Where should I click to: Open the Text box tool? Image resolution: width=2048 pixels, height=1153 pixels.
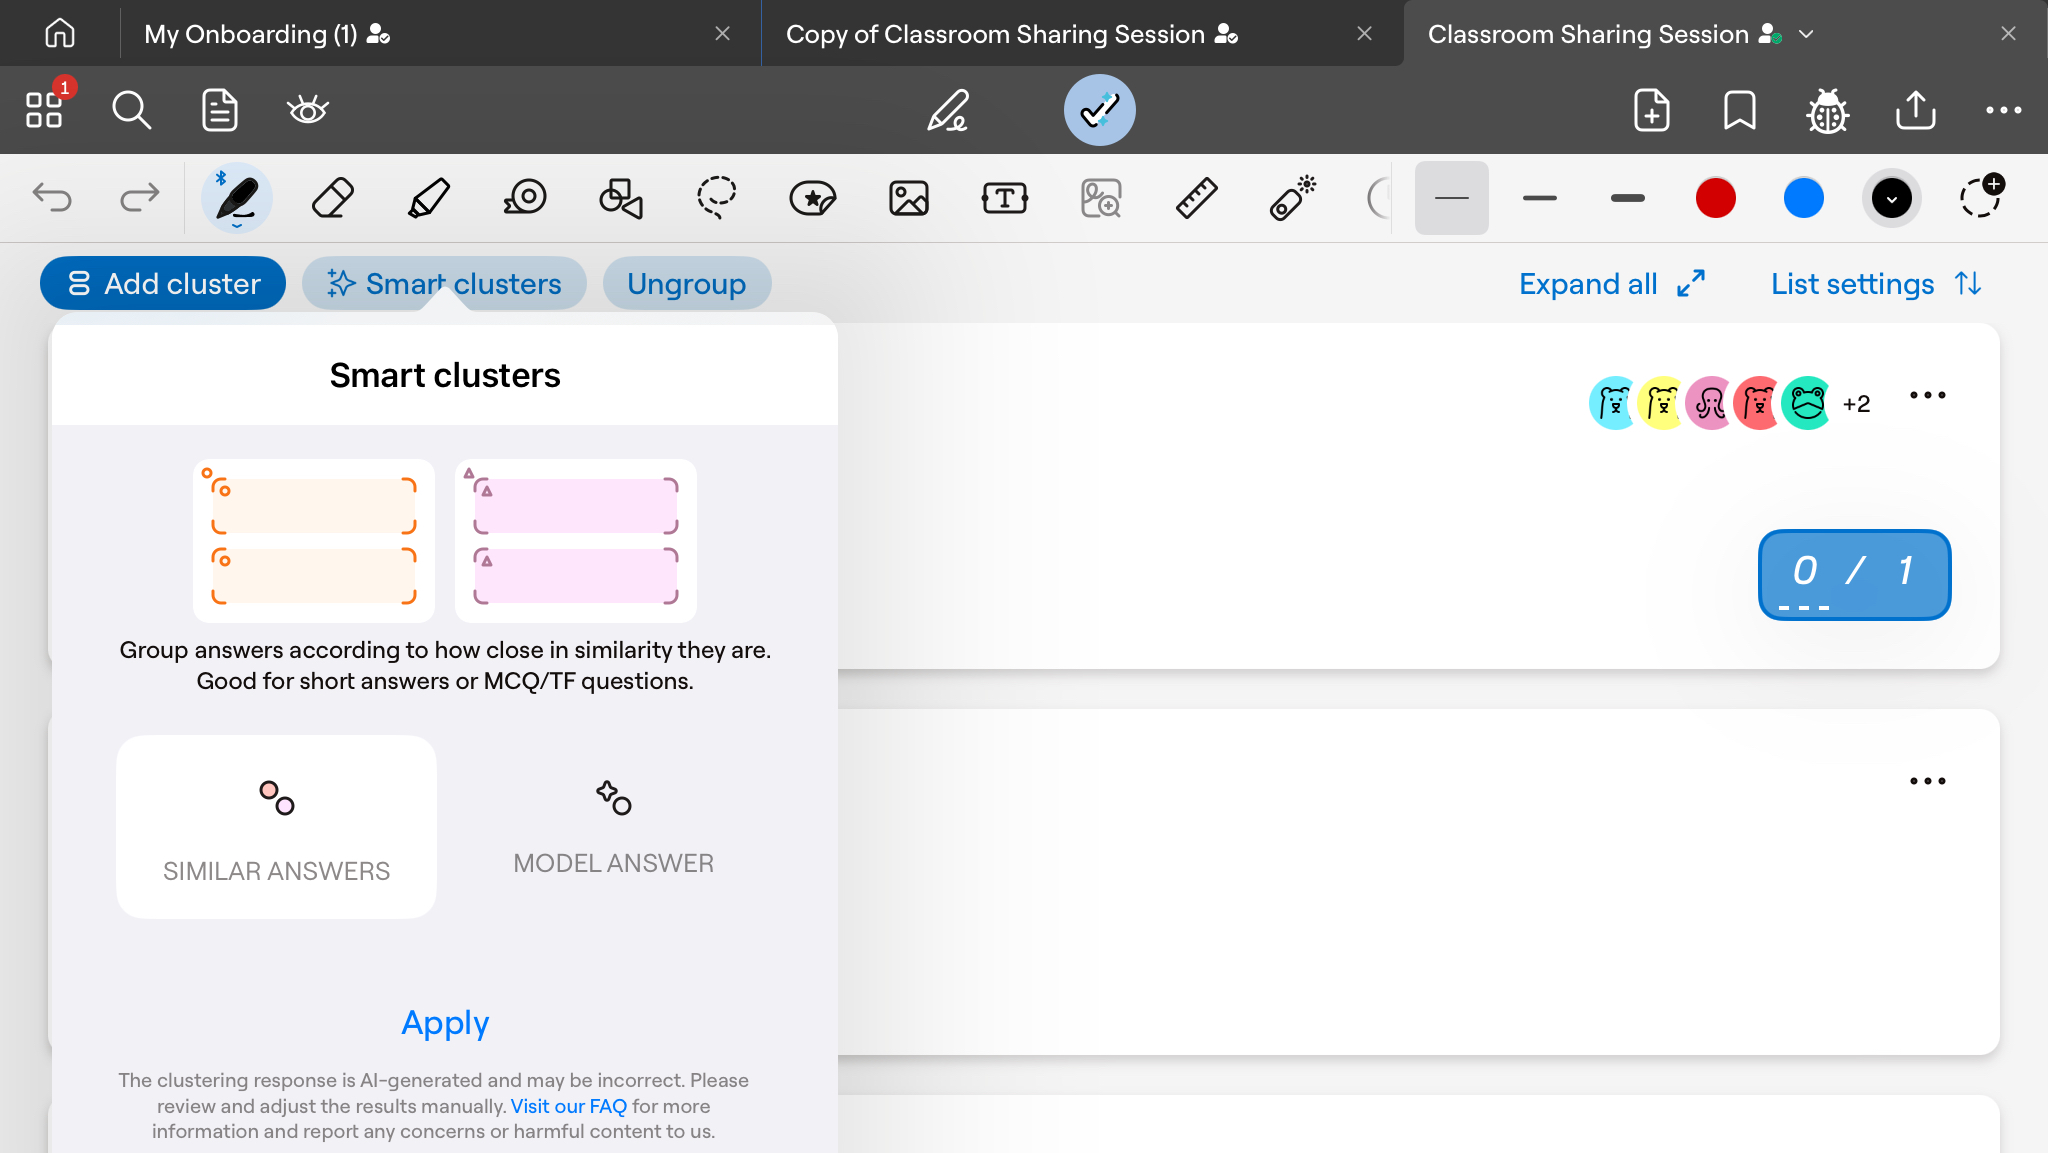pos(1004,198)
